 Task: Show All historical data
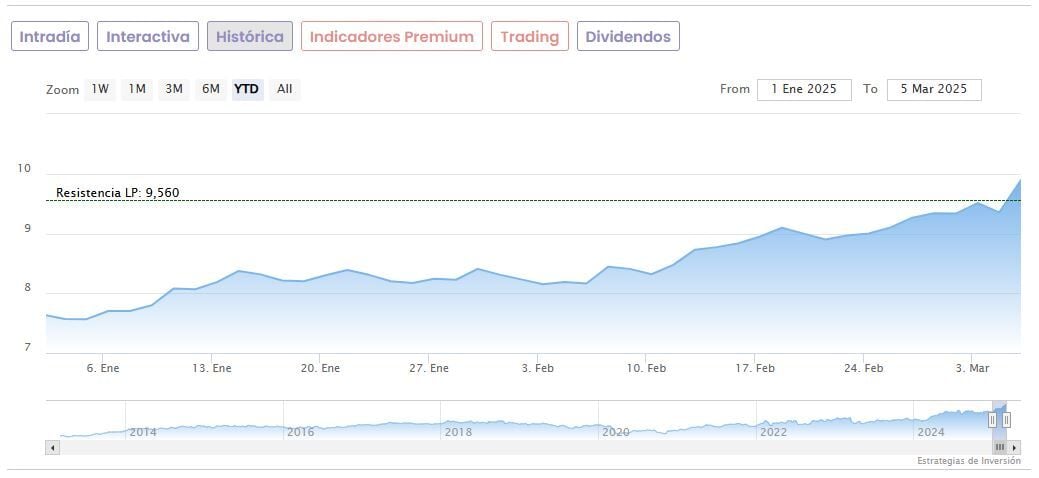285,89
